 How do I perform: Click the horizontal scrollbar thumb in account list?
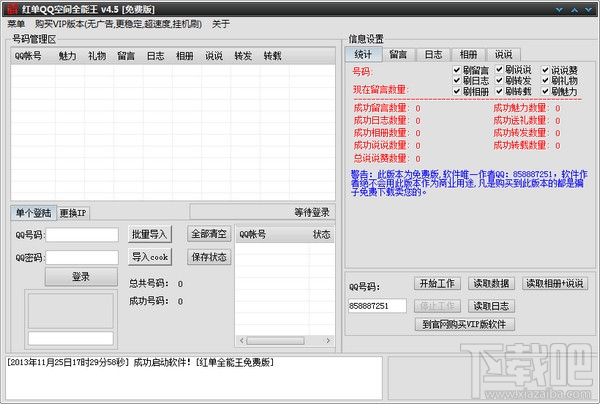point(276,340)
